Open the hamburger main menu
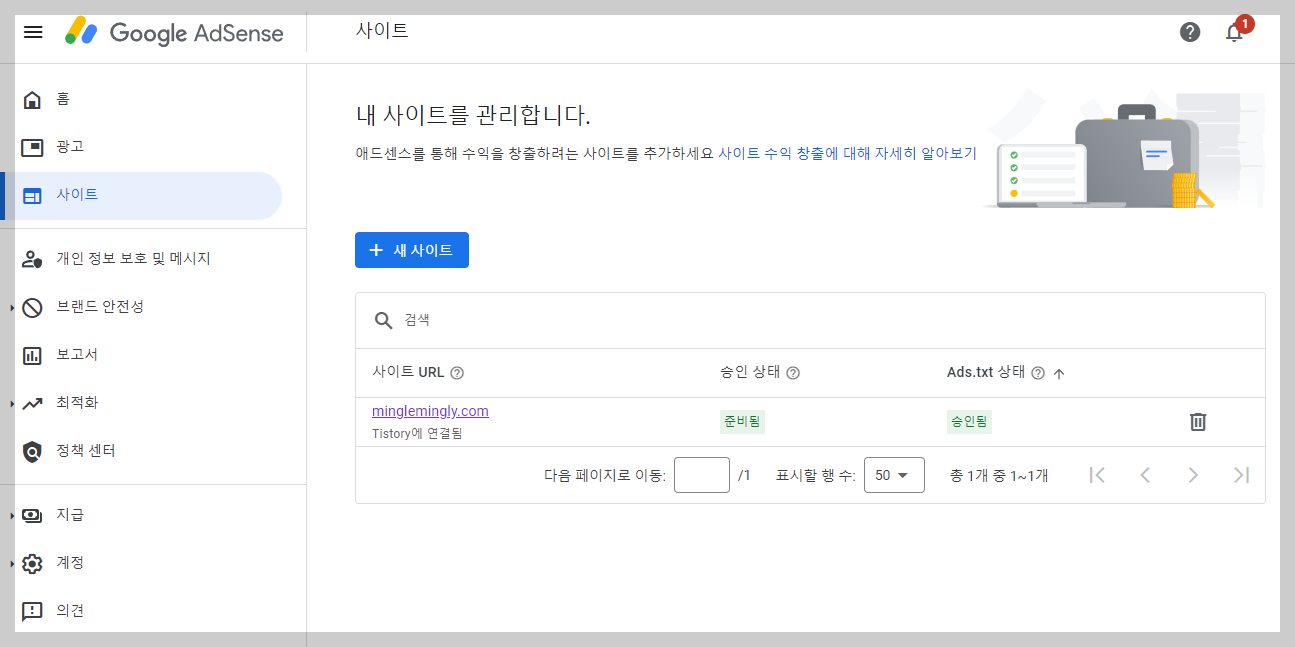This screenshot has height=647, width=1295. tap(33, 32)
